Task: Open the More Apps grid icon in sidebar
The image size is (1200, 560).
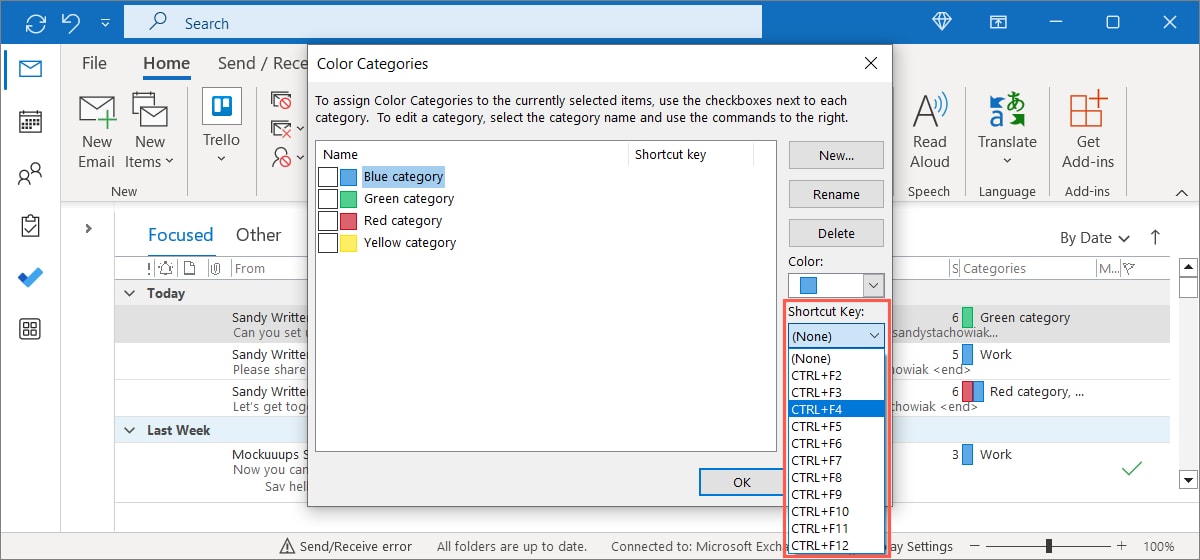Action: [x=30, y=330]
